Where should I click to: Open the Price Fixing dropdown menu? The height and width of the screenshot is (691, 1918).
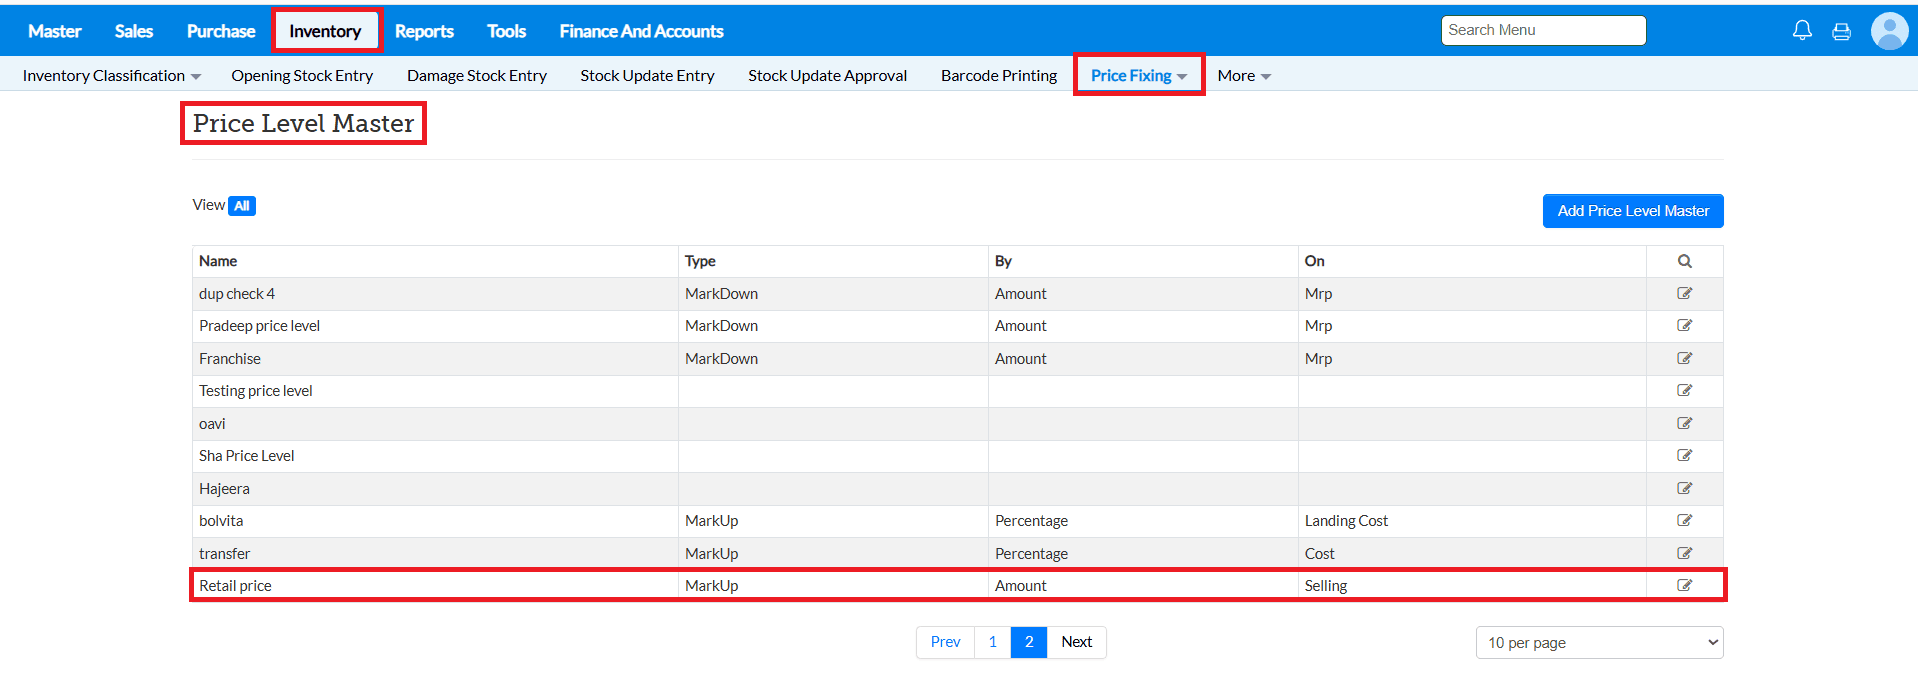point(1138,76)
